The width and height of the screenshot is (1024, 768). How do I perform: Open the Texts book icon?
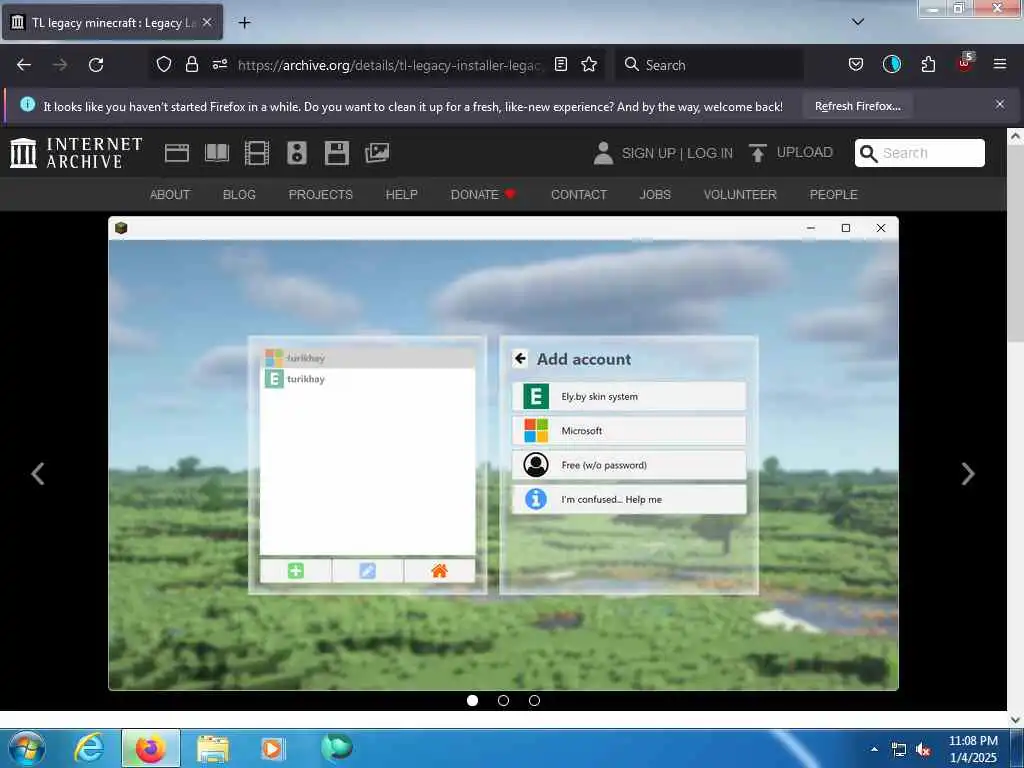click(x=217, y=153)
